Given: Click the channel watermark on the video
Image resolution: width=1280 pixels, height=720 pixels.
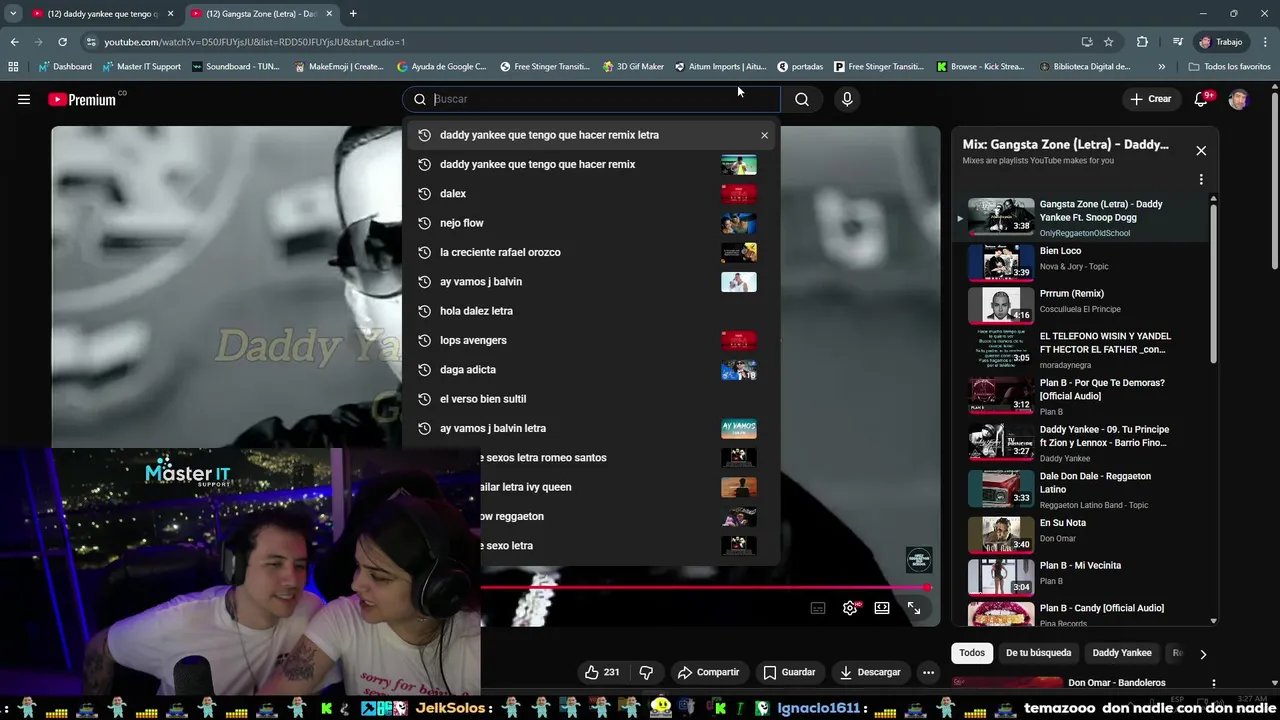Looking at the screenshot, I should [x=918, y=559].
